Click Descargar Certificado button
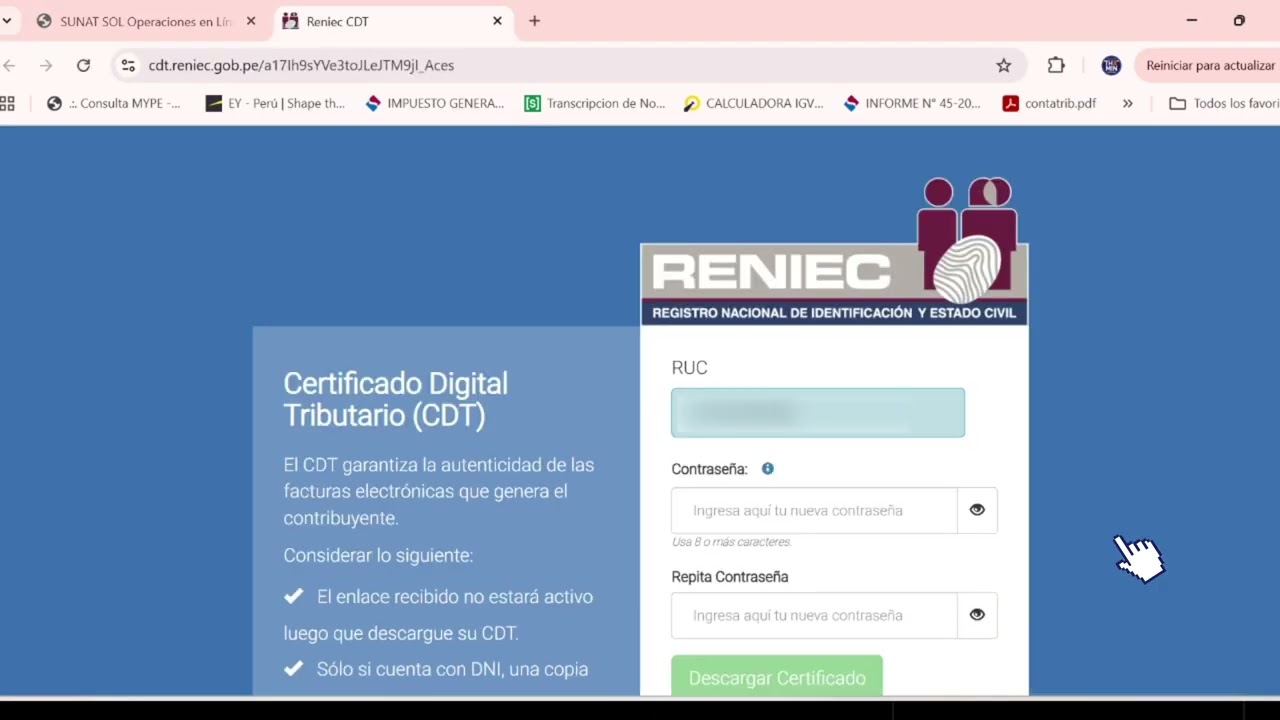Image resolution: width=1280 pixels, height=720 pixels. (777, 677)
